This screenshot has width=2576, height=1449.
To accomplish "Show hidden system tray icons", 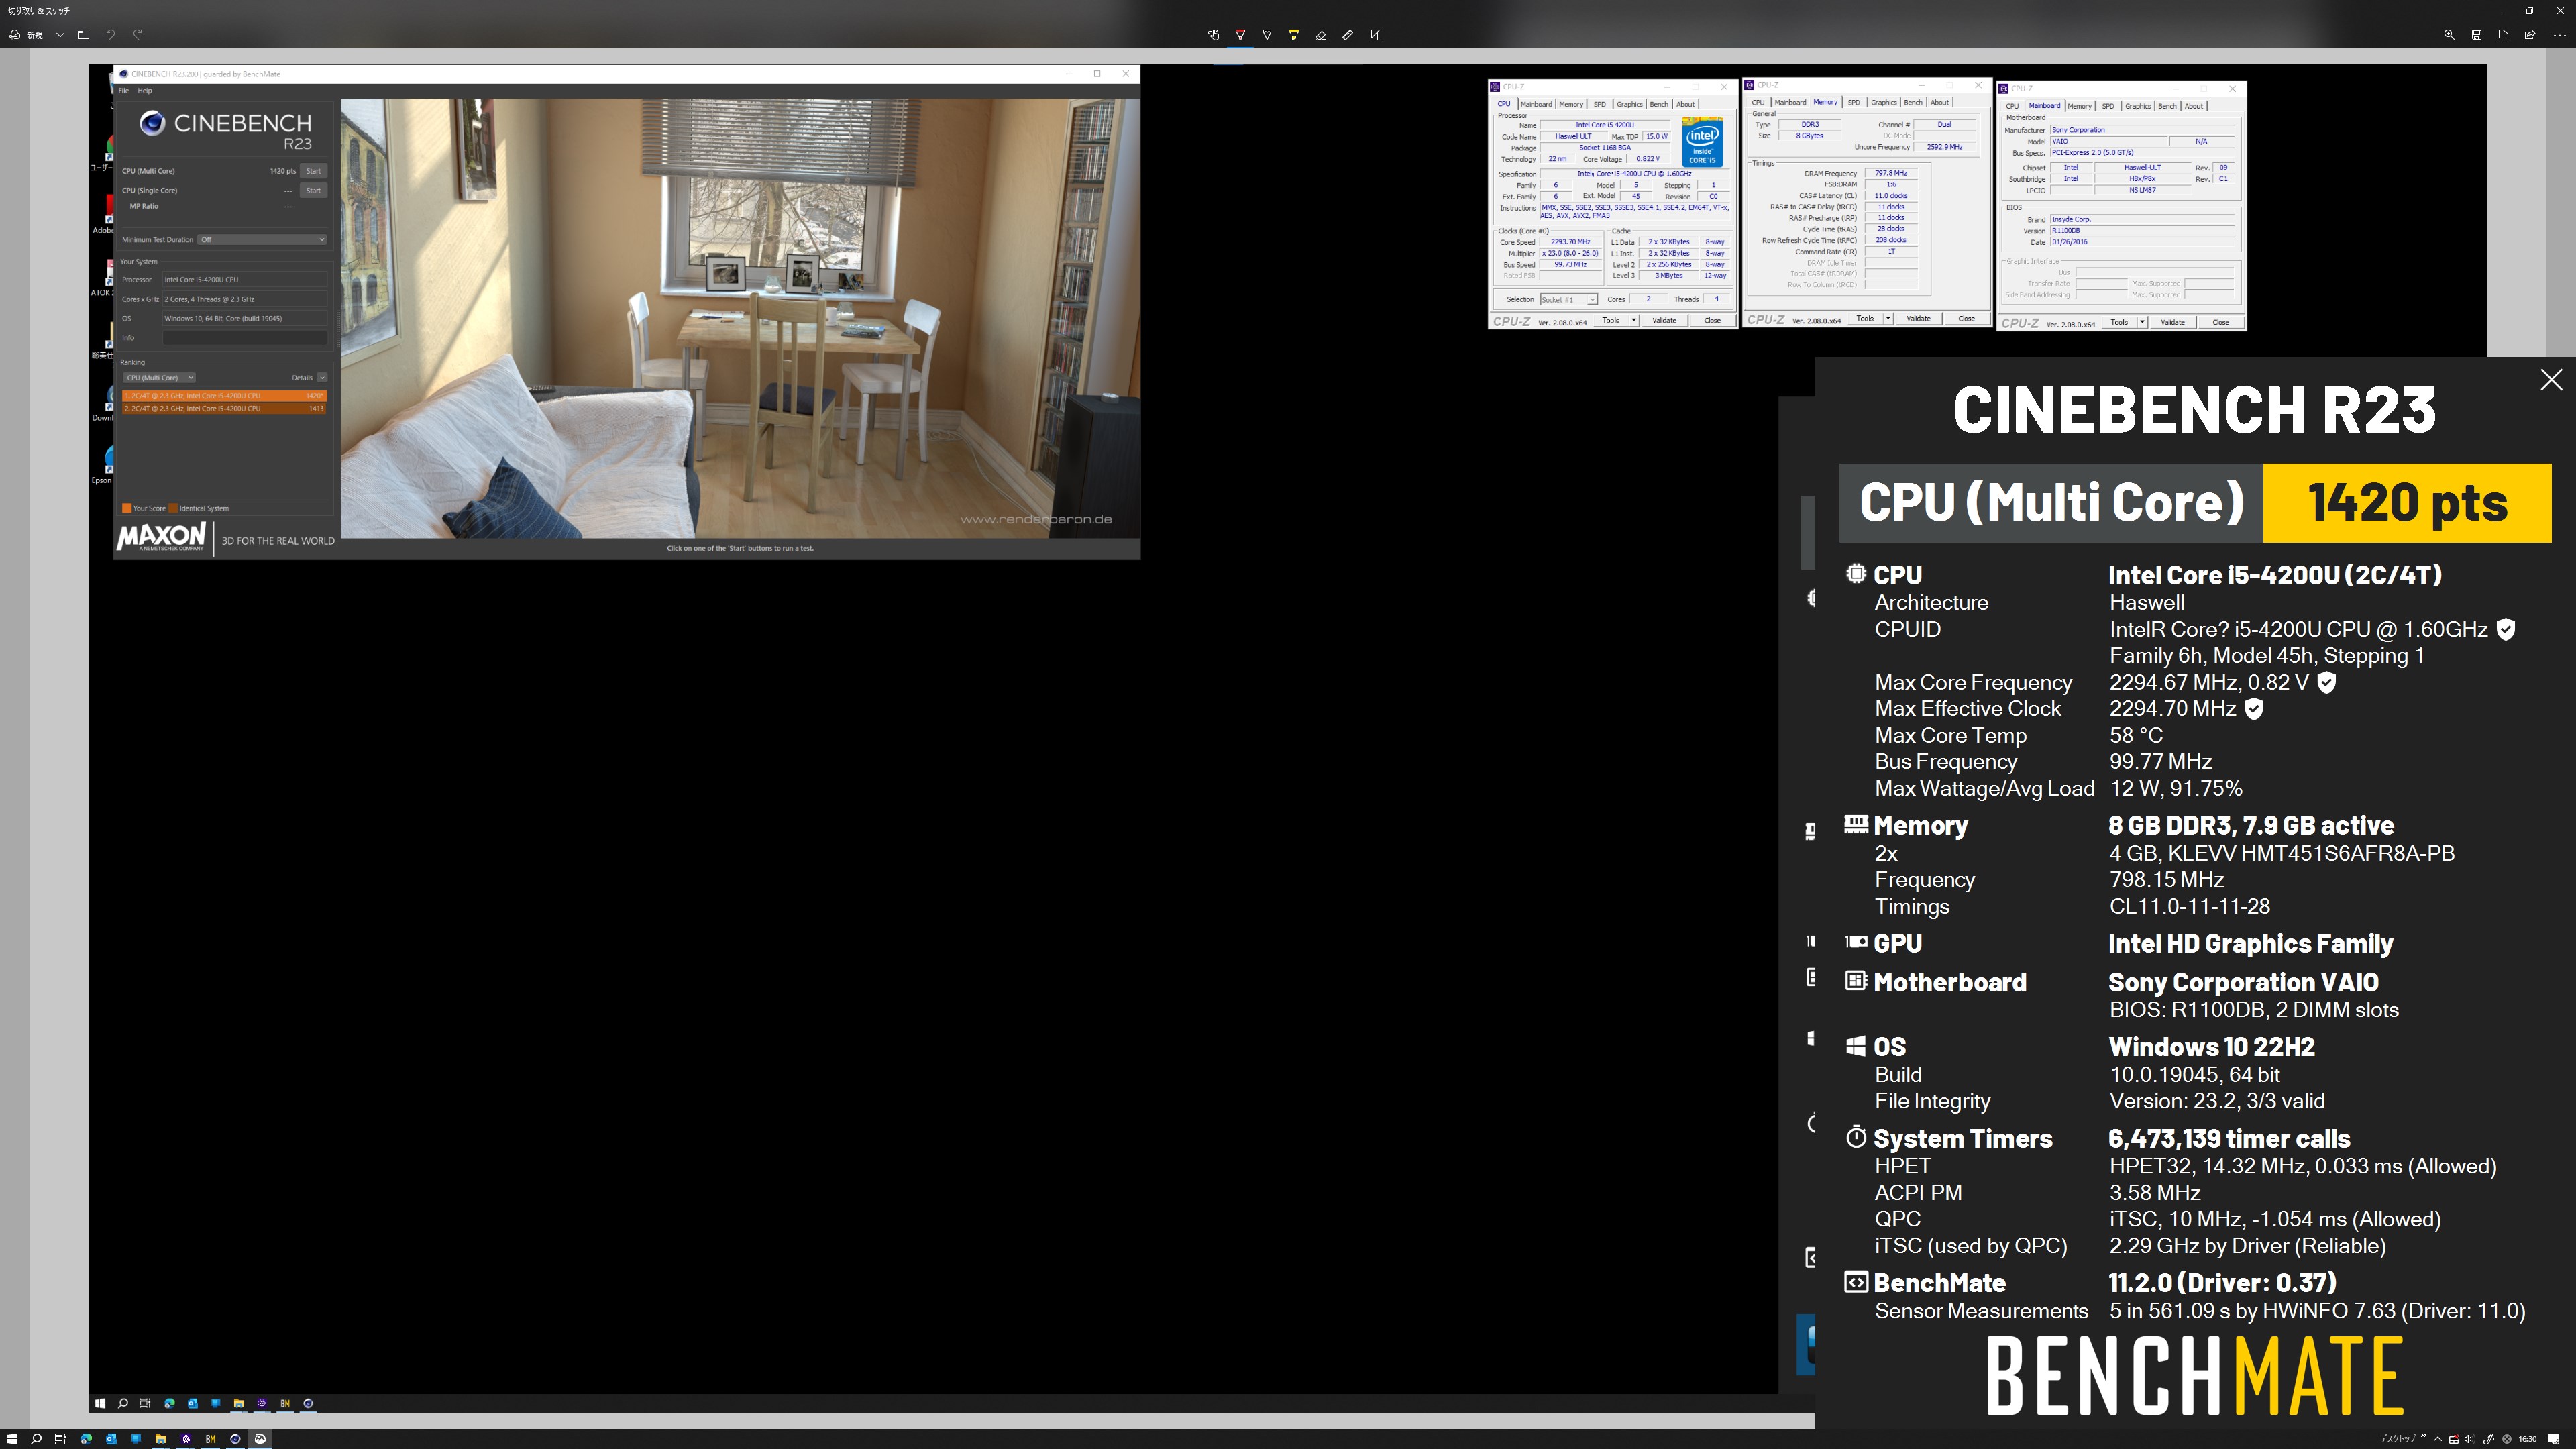I will [2438, 1439].
